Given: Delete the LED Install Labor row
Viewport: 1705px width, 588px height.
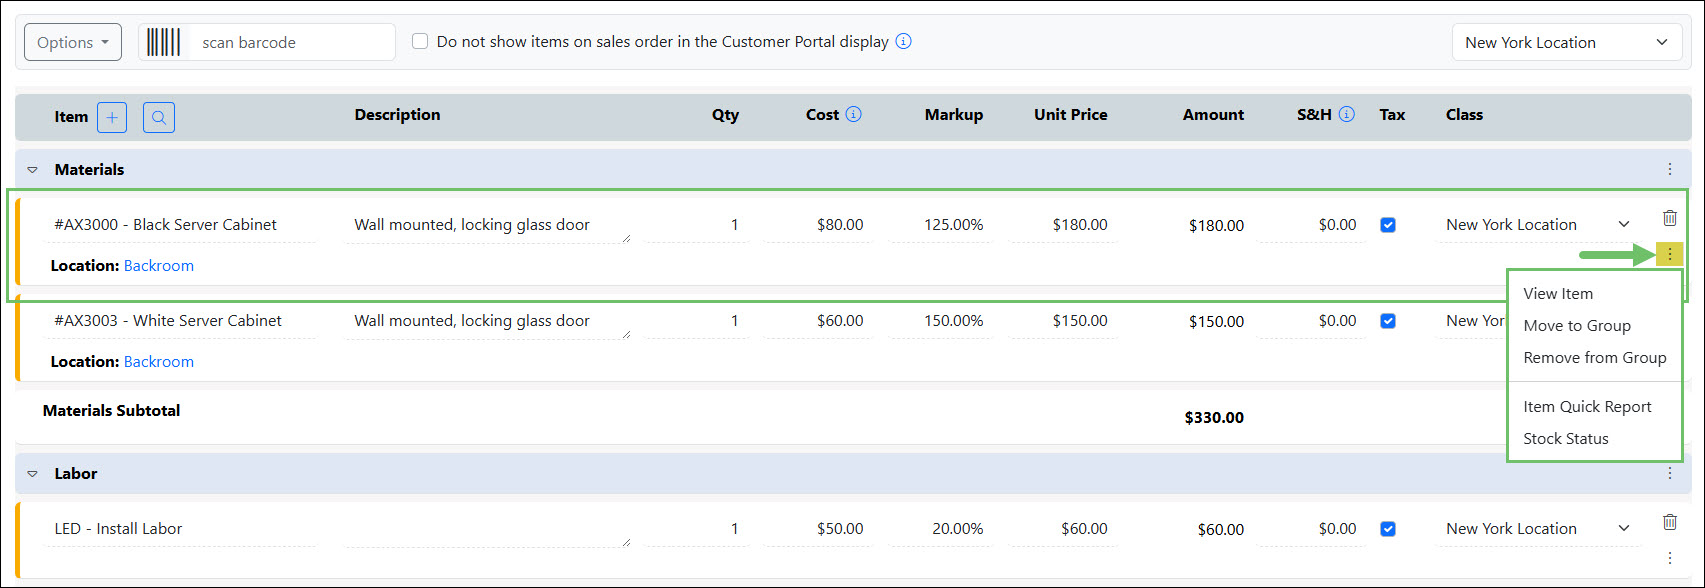Looking at the screenshot, I should [1669, 522].
